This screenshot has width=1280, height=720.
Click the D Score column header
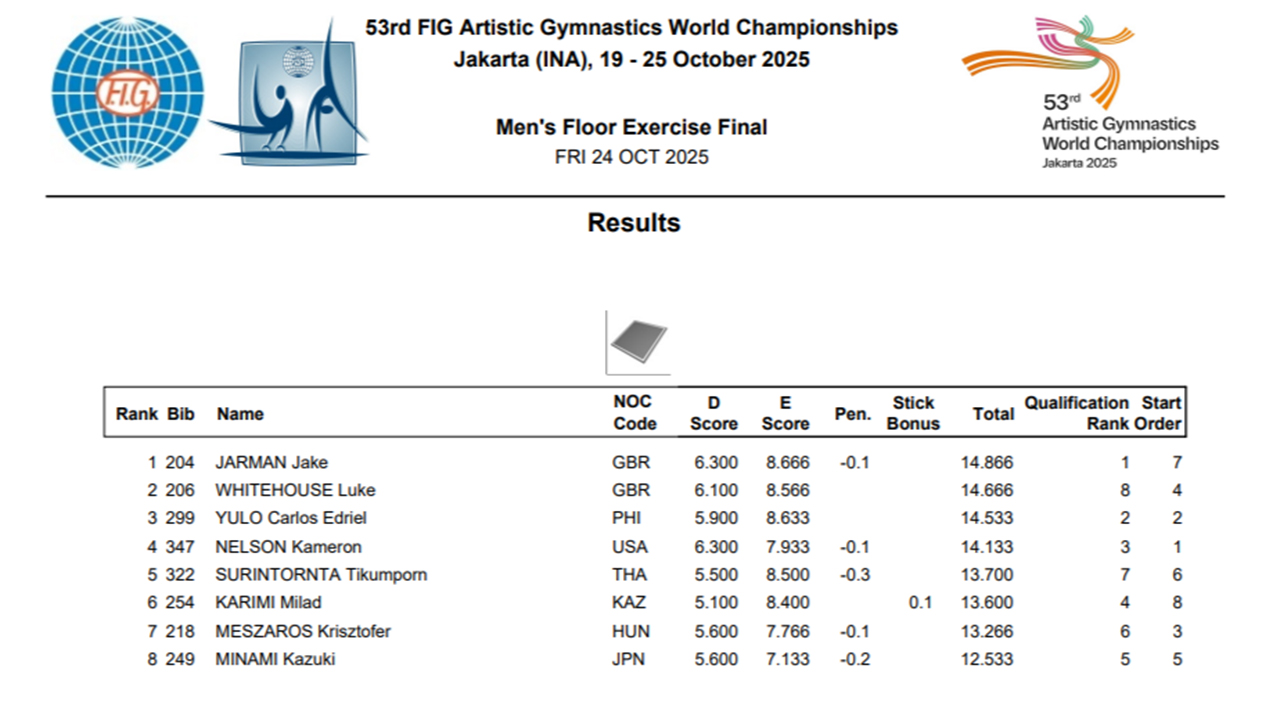point(714,413)
